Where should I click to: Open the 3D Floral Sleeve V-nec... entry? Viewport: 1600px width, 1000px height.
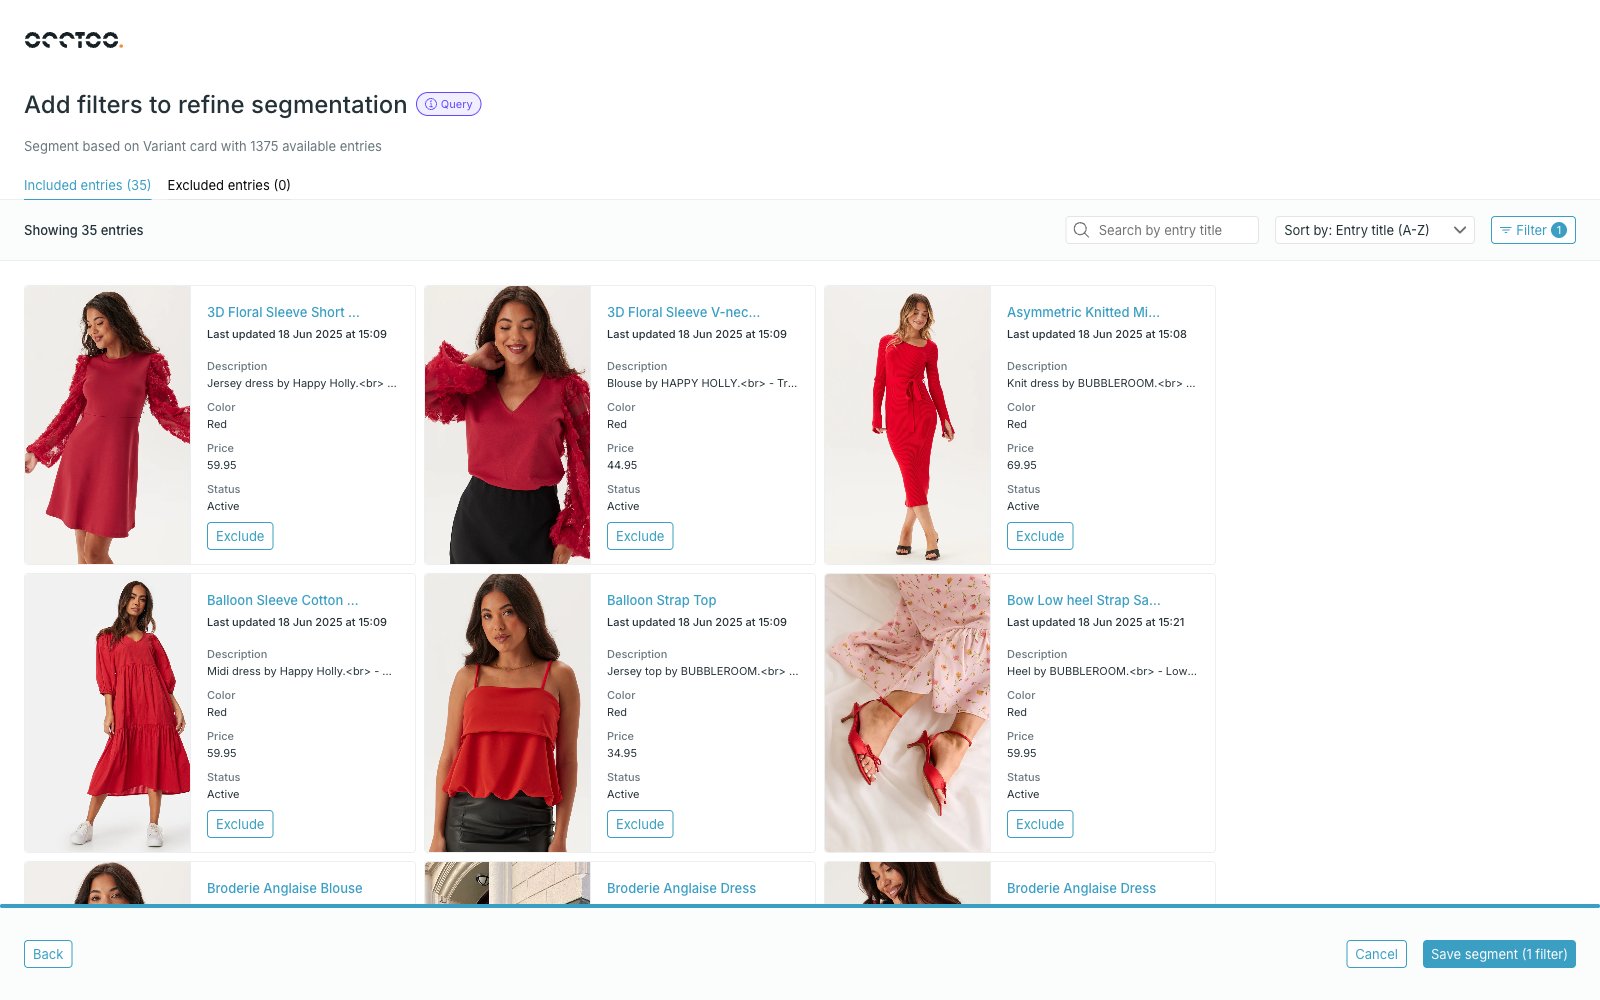(x=683, y=312)
